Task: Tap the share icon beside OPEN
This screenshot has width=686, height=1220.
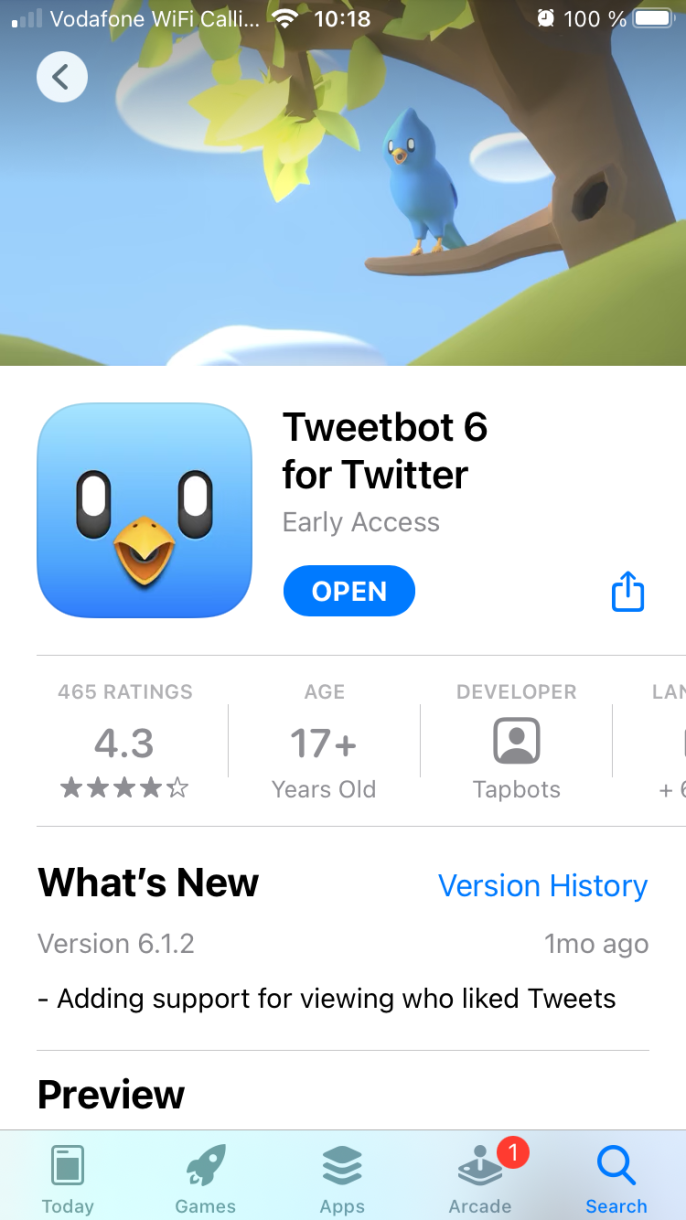Action: 627,591
